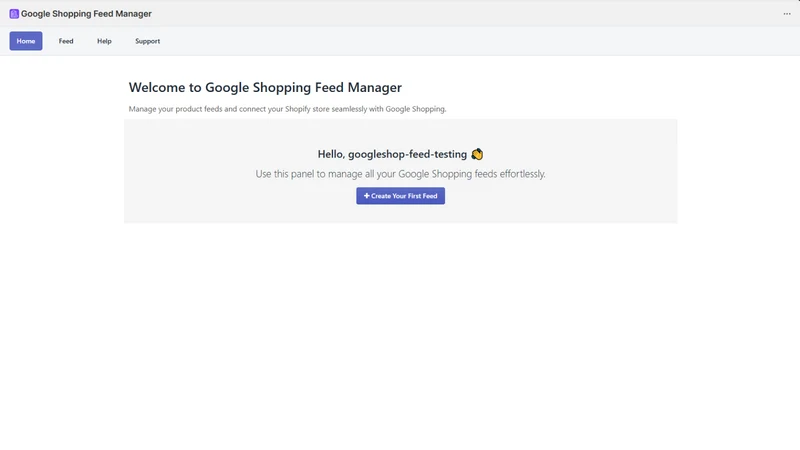Click the 'Hello, googleshop-feed-testing' greeting text
The width and height of the screenshot is (800, 450).
pyautogui.click(x=392, y=154)
